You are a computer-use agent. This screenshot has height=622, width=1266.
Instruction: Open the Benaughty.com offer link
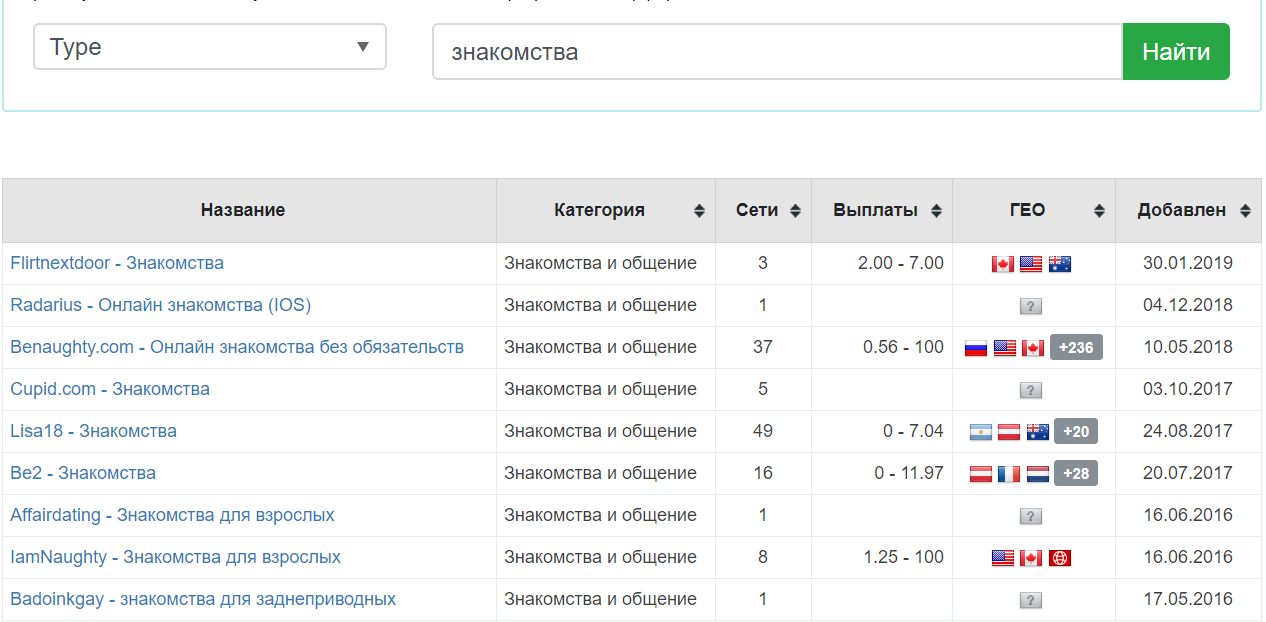coord(237,347)
